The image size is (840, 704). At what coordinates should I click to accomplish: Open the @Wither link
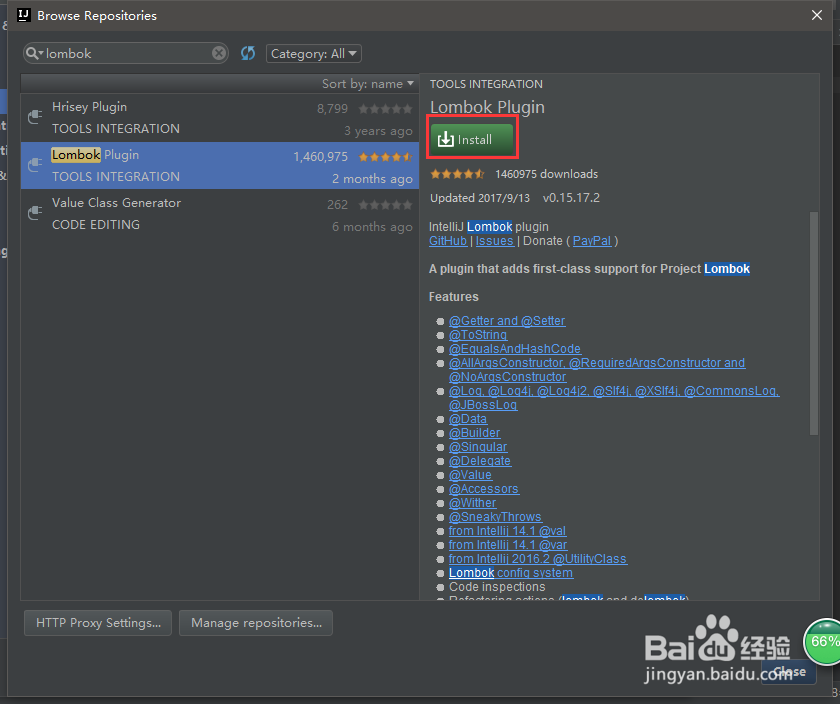pos(472,503)
